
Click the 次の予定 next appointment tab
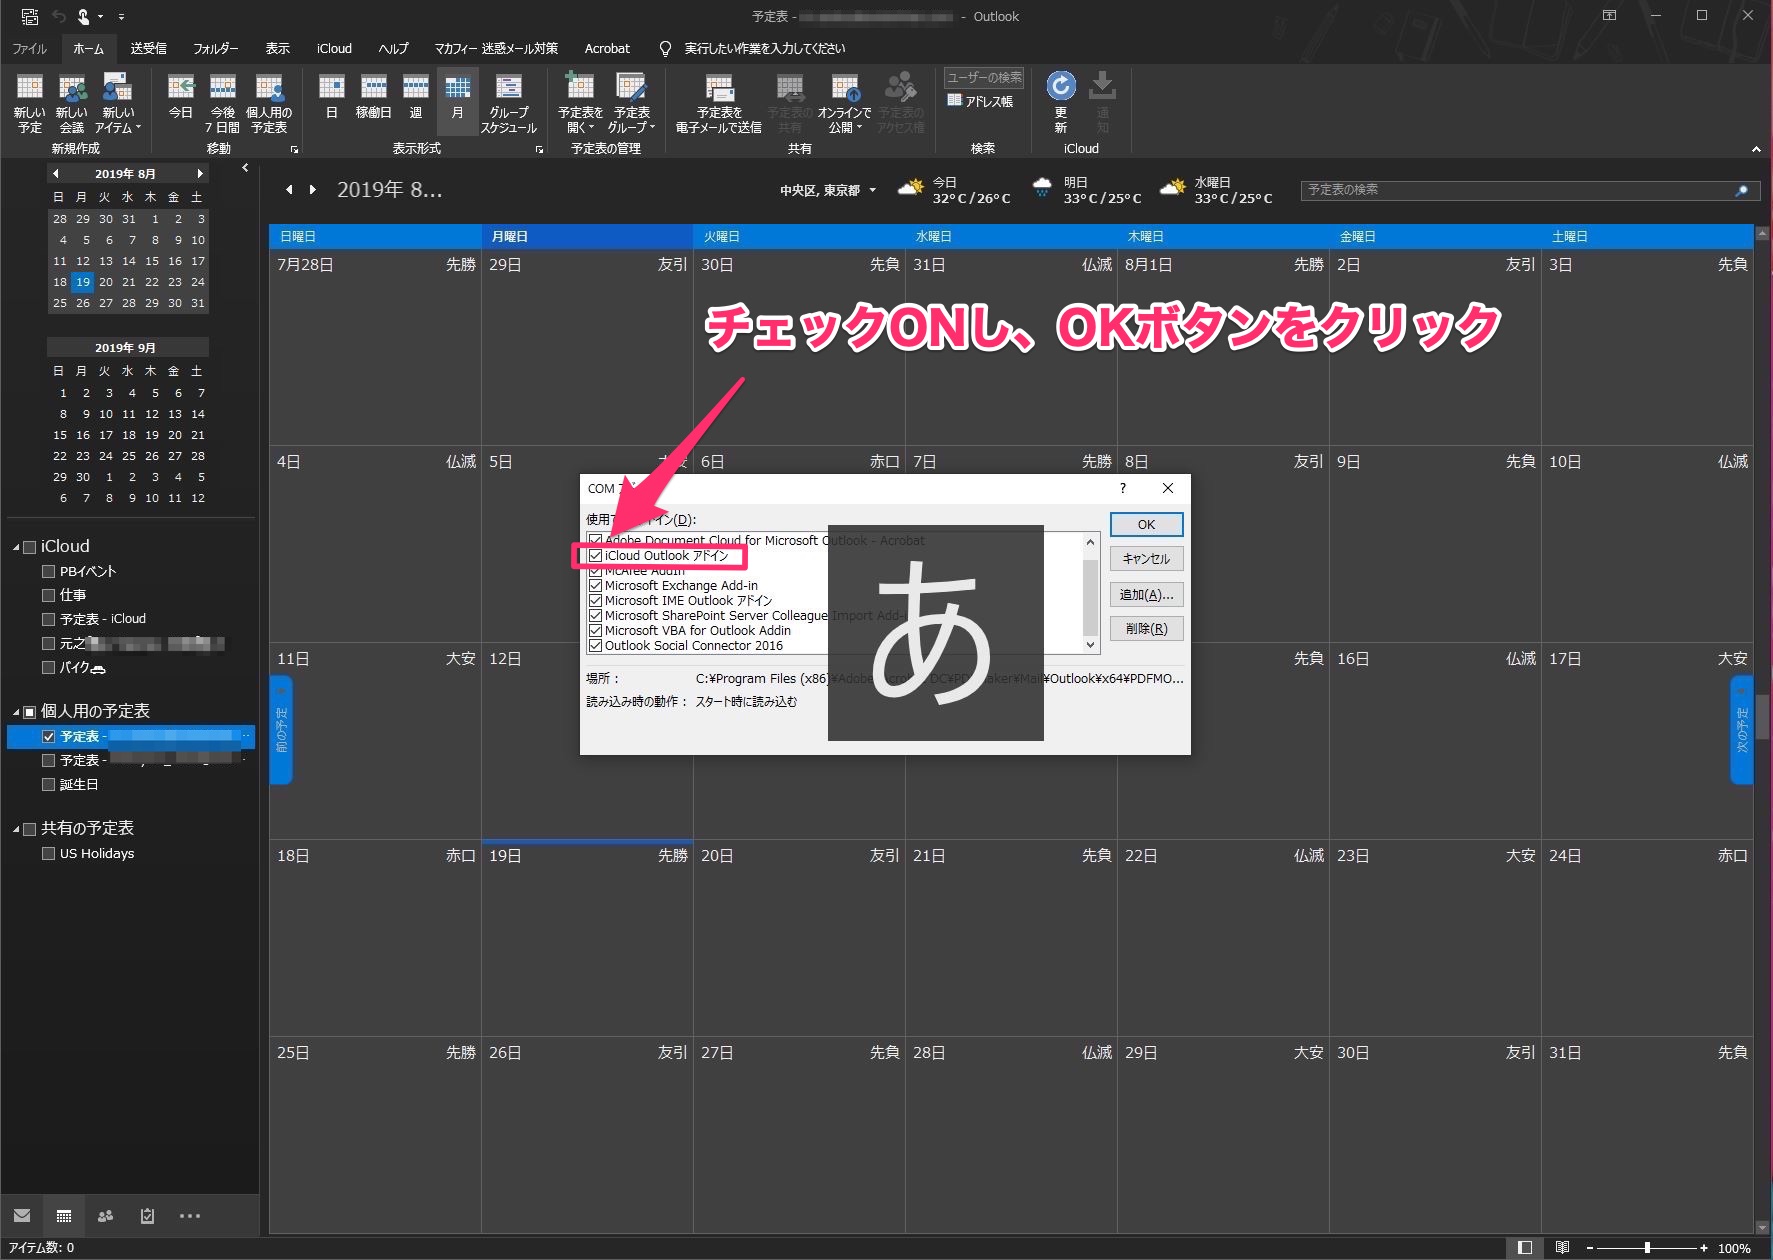click(1742, 730)
